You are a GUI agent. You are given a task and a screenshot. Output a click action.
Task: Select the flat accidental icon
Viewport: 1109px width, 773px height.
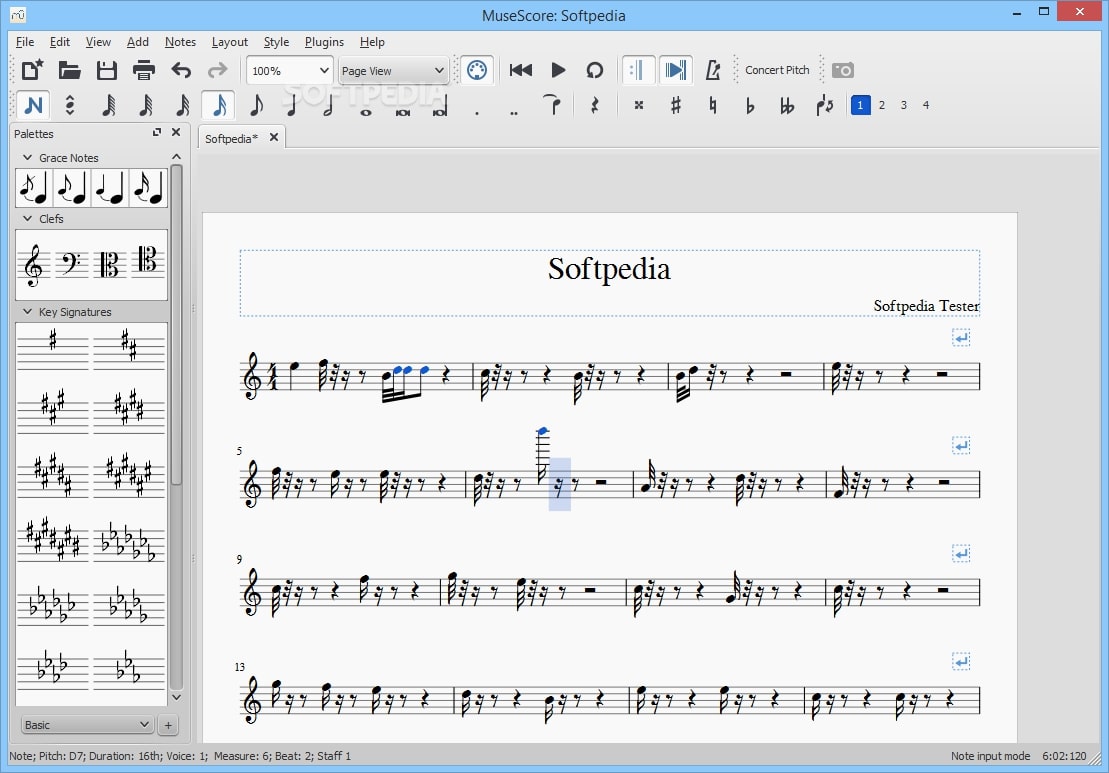coord(750,105)
